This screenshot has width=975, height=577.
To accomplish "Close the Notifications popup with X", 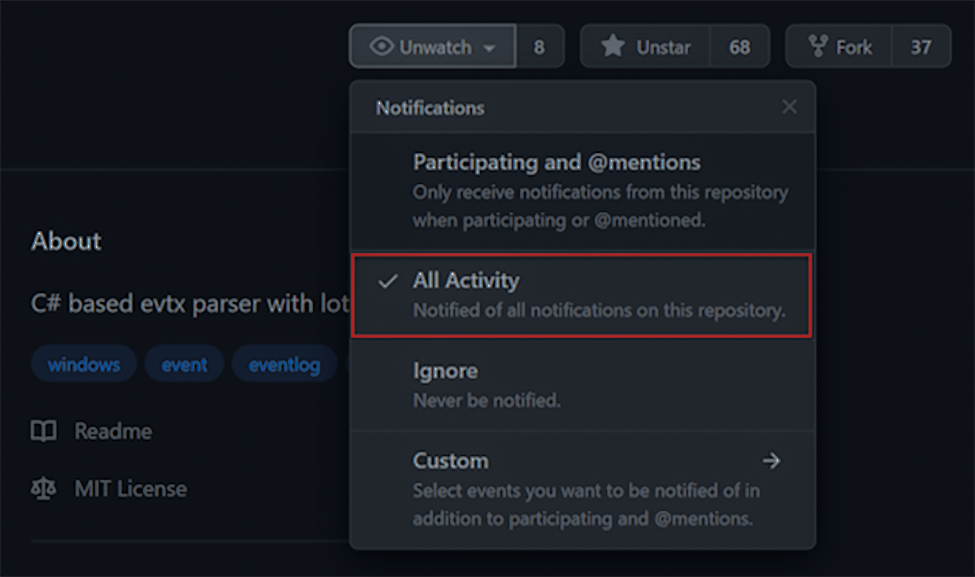I will (x=789, y=107).
